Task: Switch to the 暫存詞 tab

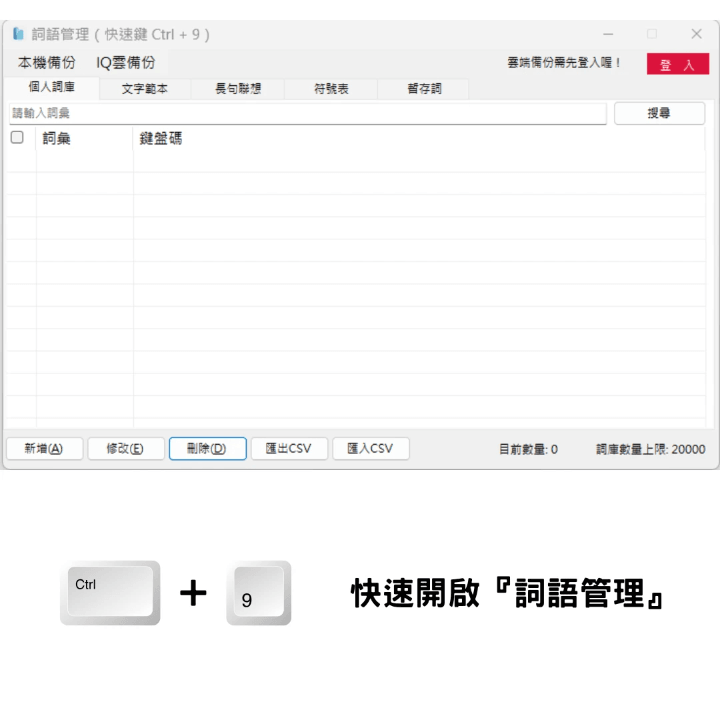Action: (424, 89)
